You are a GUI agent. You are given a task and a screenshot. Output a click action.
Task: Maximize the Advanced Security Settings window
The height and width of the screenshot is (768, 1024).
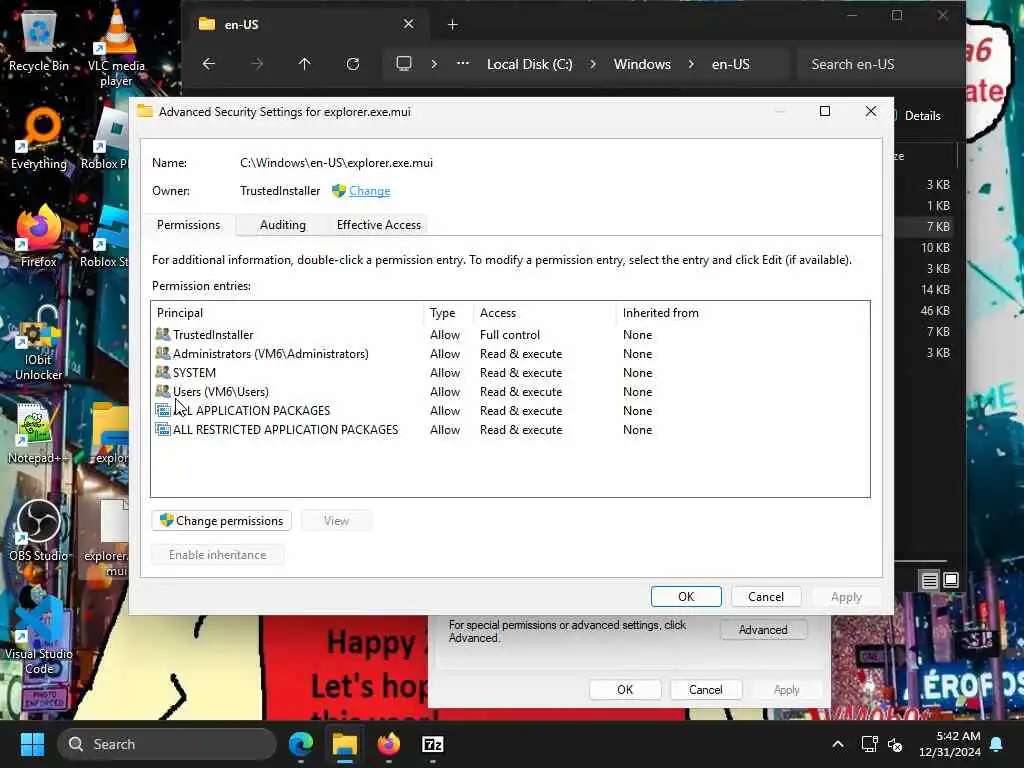pyautogui.click(x=825, y=112)
